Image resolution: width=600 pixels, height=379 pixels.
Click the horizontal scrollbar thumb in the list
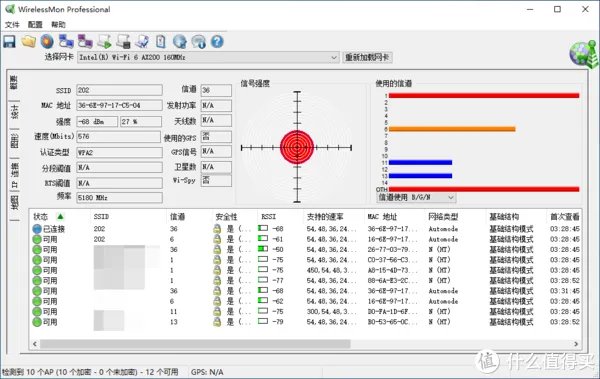(195, 344)
